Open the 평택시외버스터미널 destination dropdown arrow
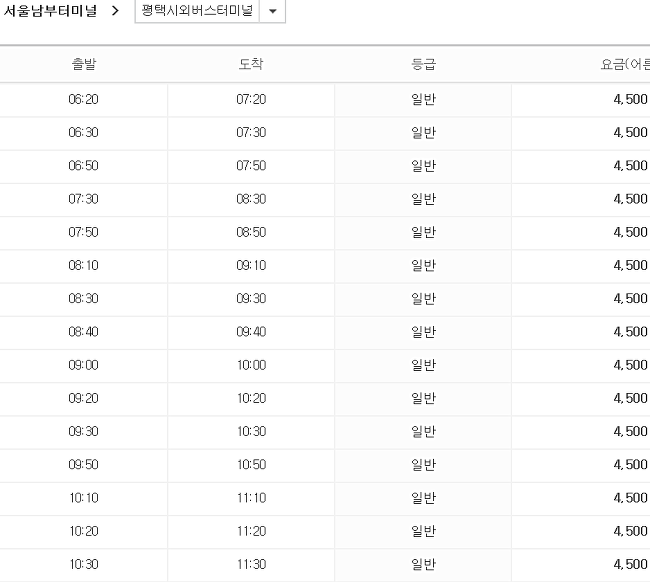The height and width of the screenshot is (582, 650). tap(272, 11)
